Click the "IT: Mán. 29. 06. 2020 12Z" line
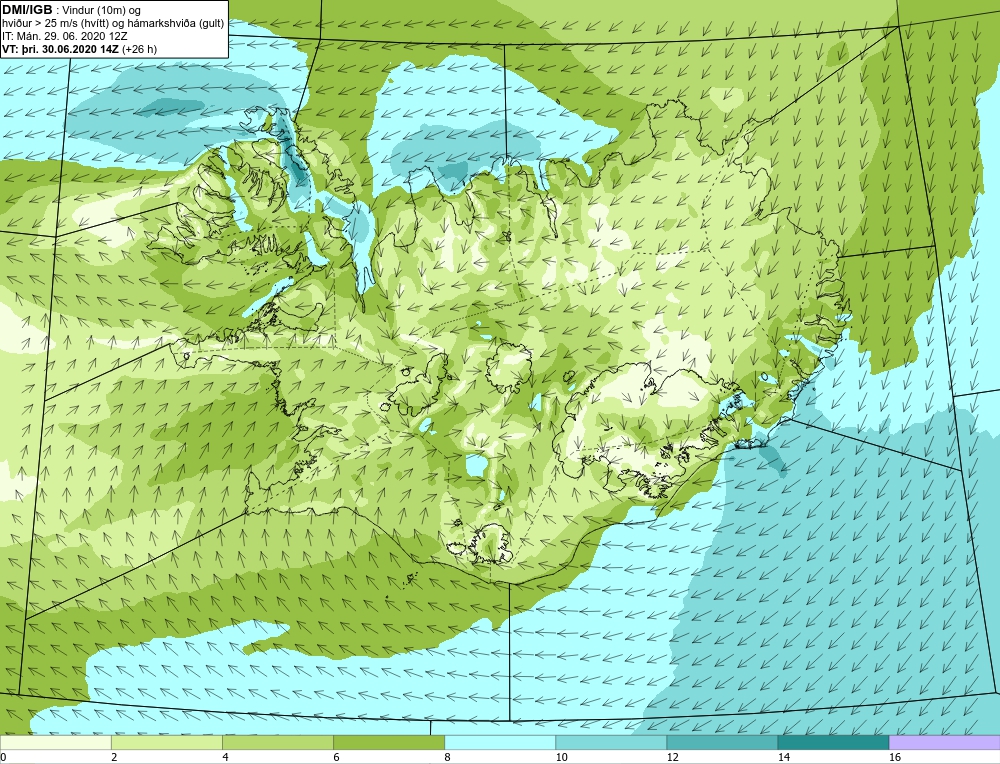1000x764 pixels. pos(64,36)
